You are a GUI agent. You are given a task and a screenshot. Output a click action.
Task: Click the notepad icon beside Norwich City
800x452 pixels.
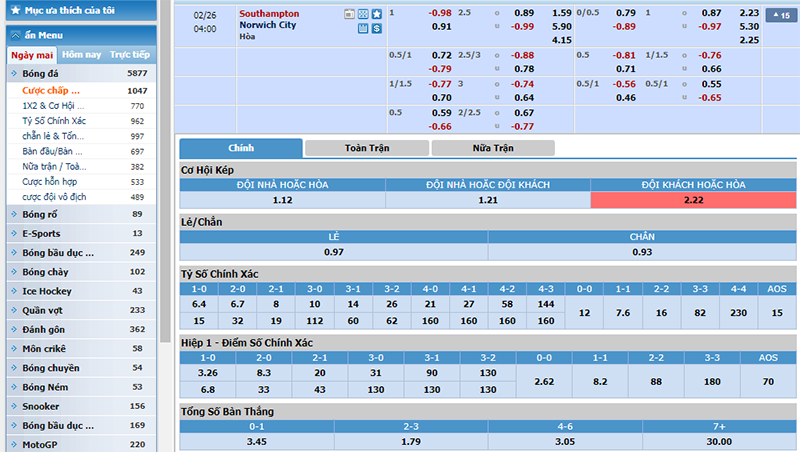point(363,28)
